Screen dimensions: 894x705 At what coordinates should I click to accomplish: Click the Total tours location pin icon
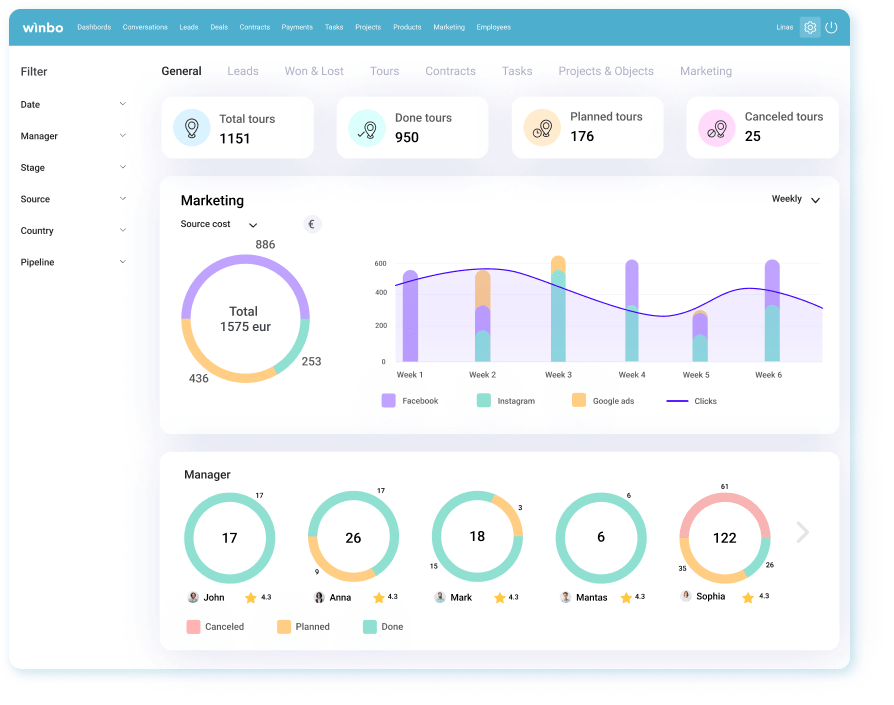point(191,128)
